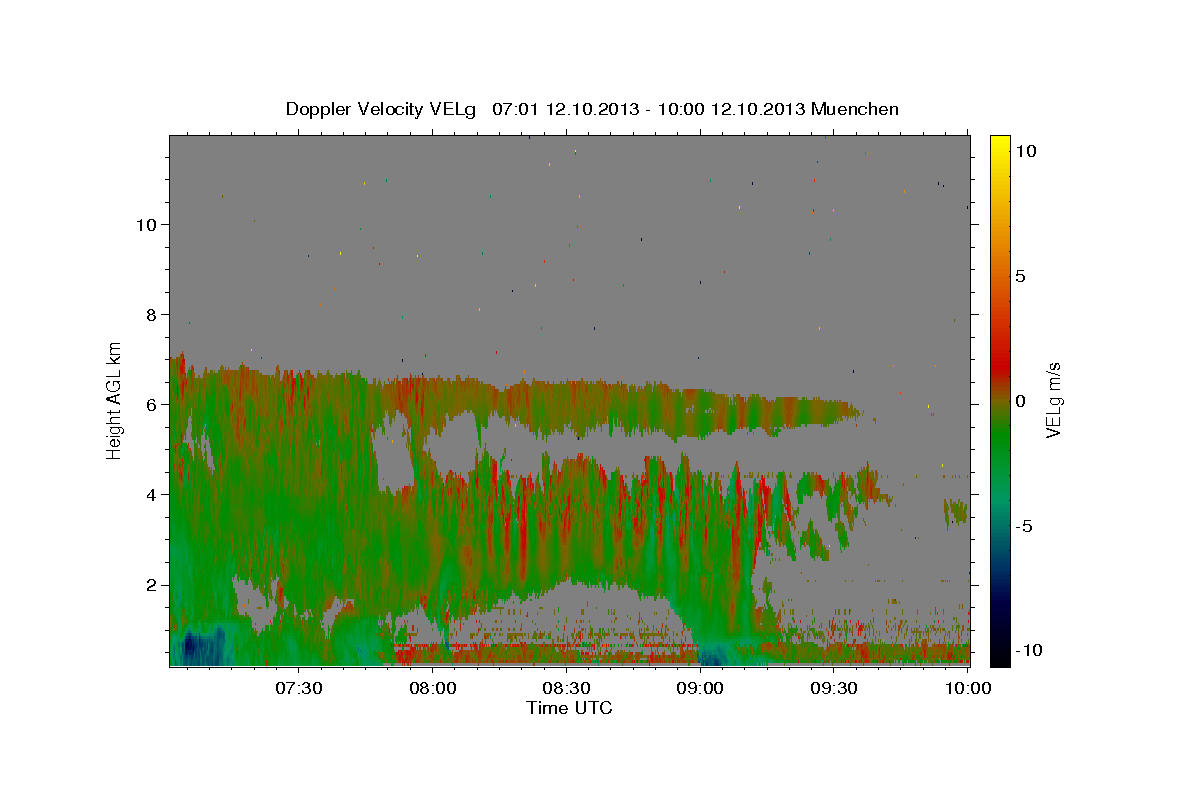This screenshot has width=1200, height=800.
Task: Click the 09:30 time tick label
Action: 834,688
